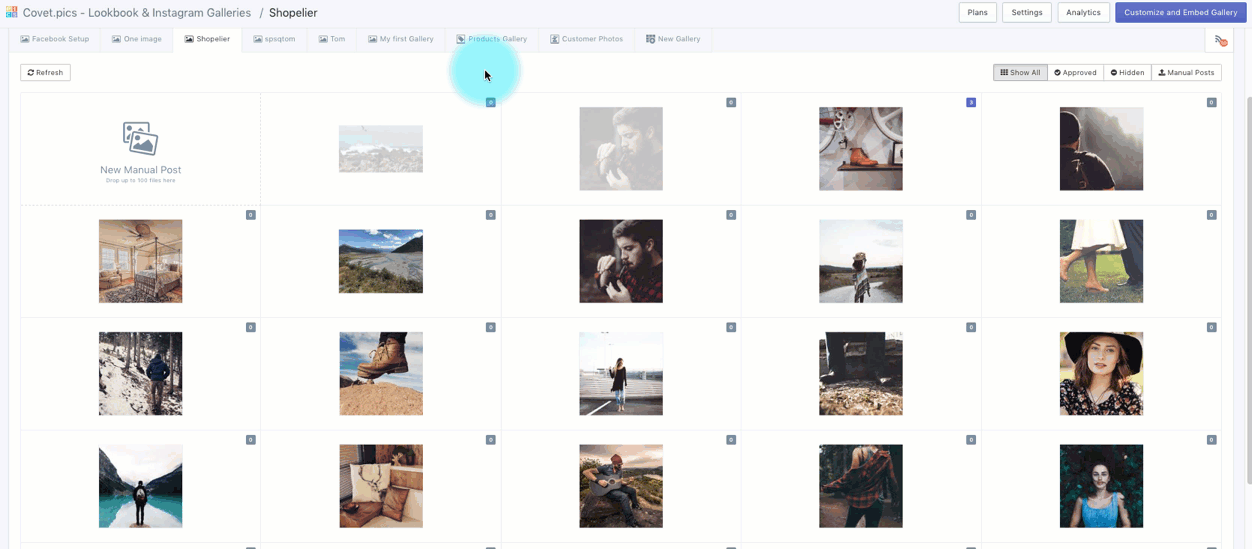Click the count badge on the deer pillows photo
Screen dimensions: 1252x549
click(491, 440)
